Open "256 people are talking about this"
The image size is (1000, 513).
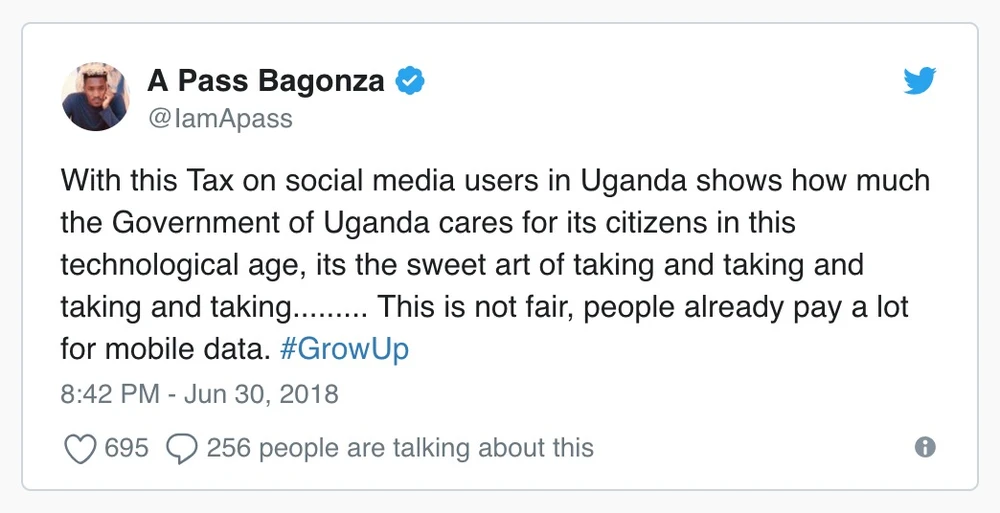[x=400, y=448]
